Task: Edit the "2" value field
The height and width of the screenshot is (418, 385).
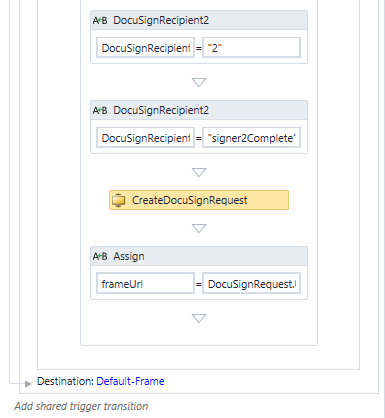Action: tap(252, 48)
